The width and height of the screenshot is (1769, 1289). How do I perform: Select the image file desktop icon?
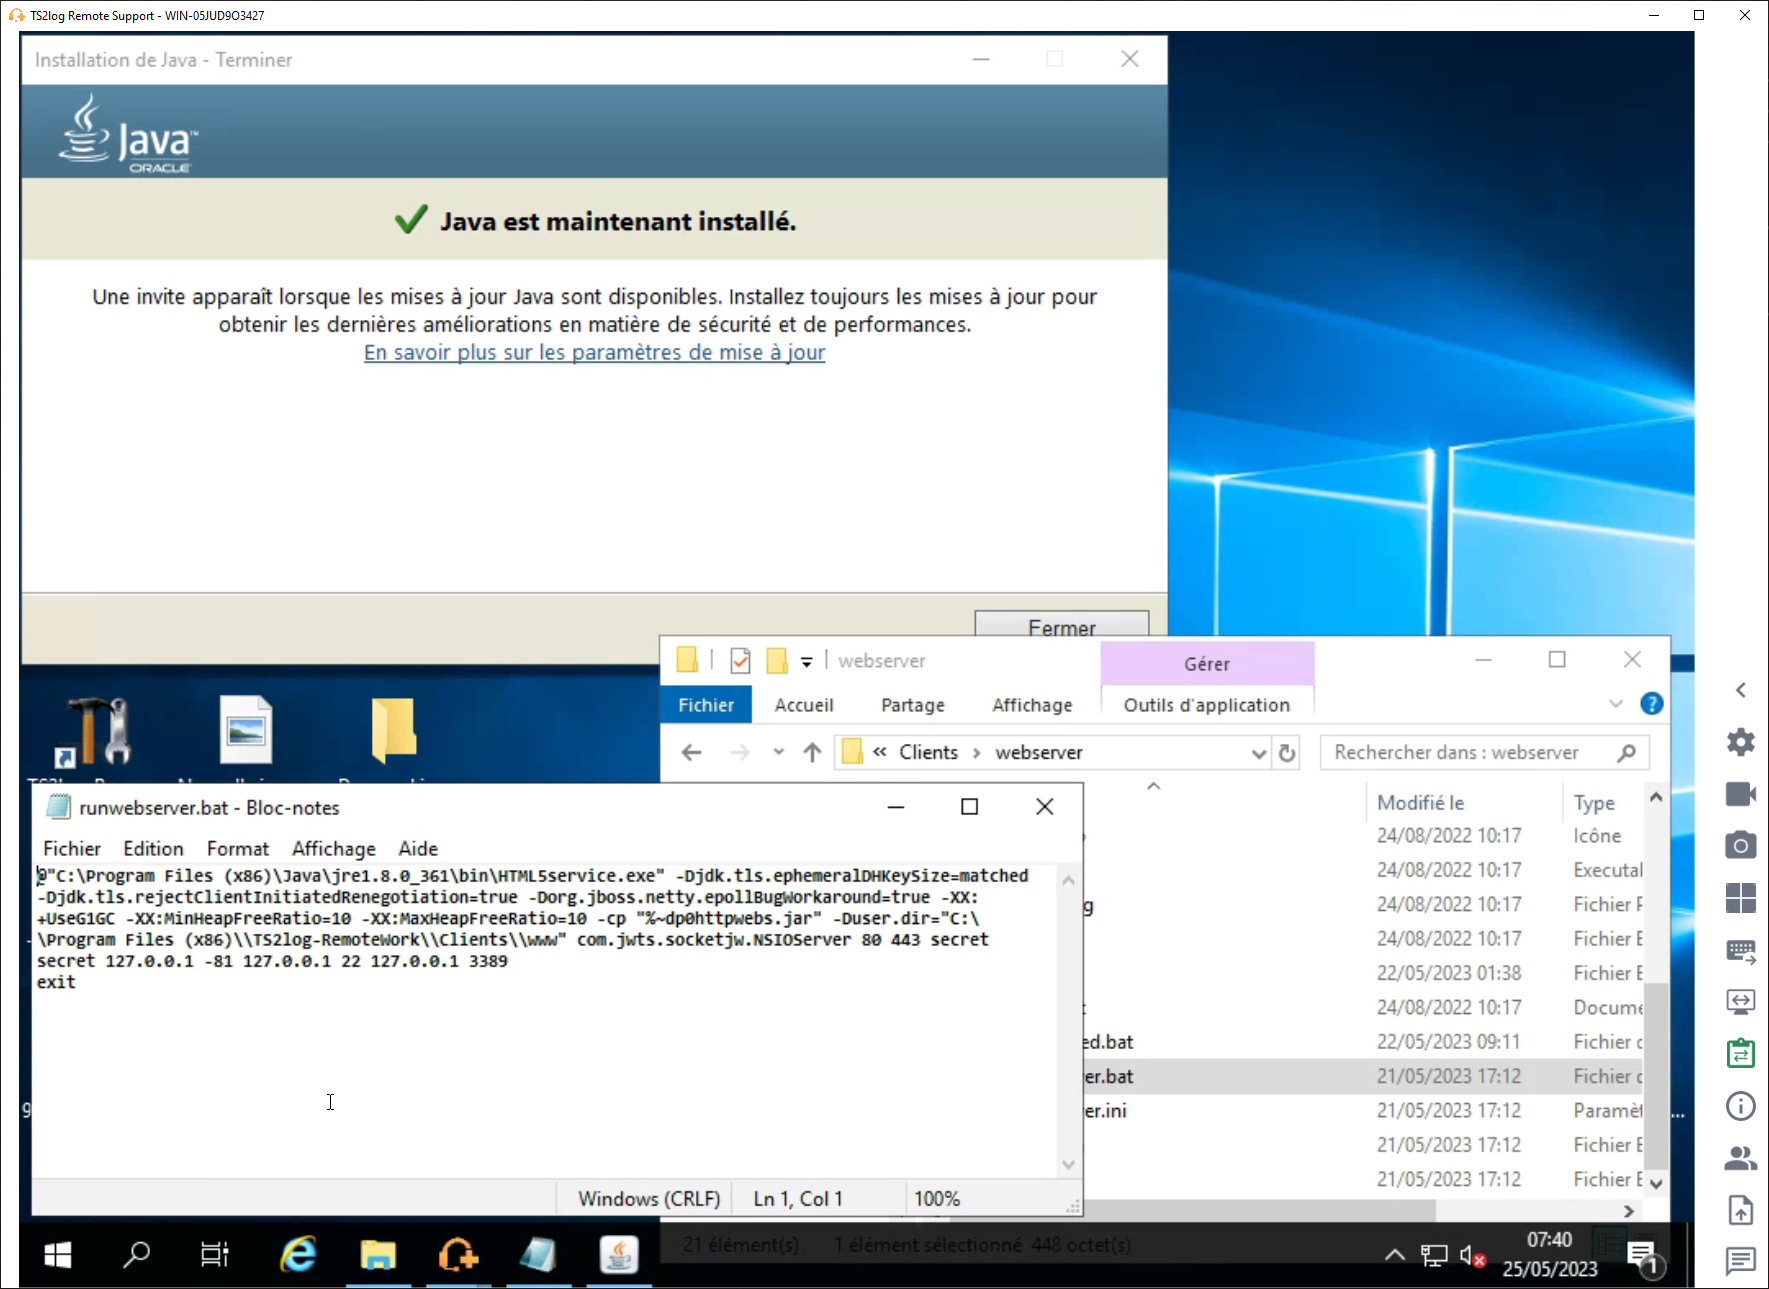tap(245, 731)
